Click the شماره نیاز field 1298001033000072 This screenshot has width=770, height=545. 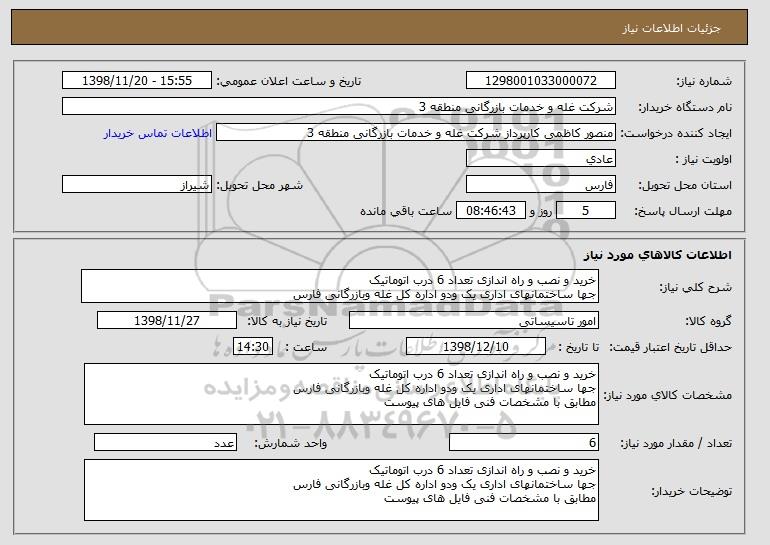pyautogui.click(x=541, y=81)
